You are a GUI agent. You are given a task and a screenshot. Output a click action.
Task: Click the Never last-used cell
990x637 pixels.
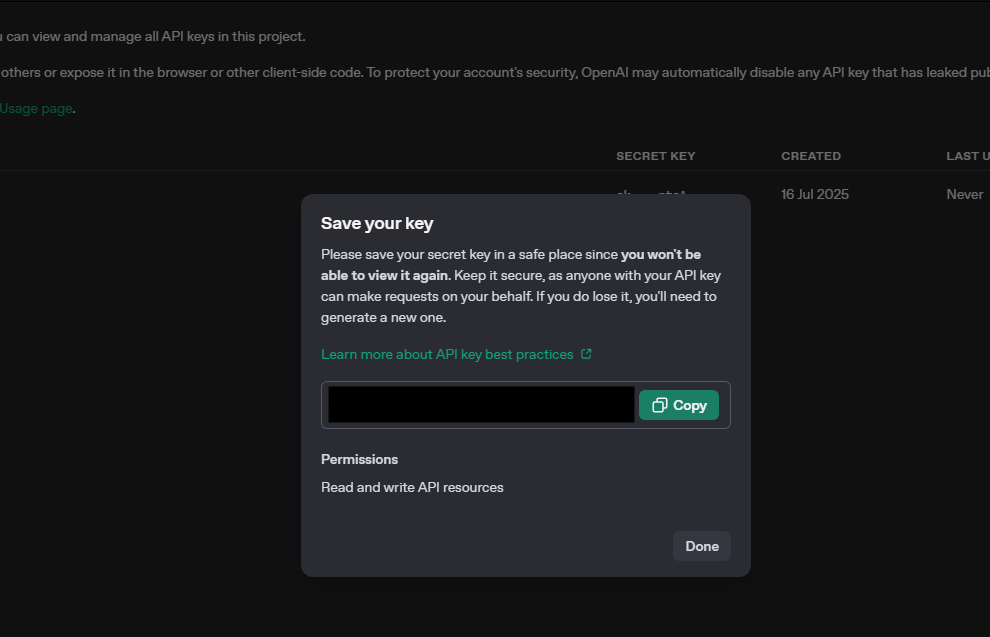point(965,194)
